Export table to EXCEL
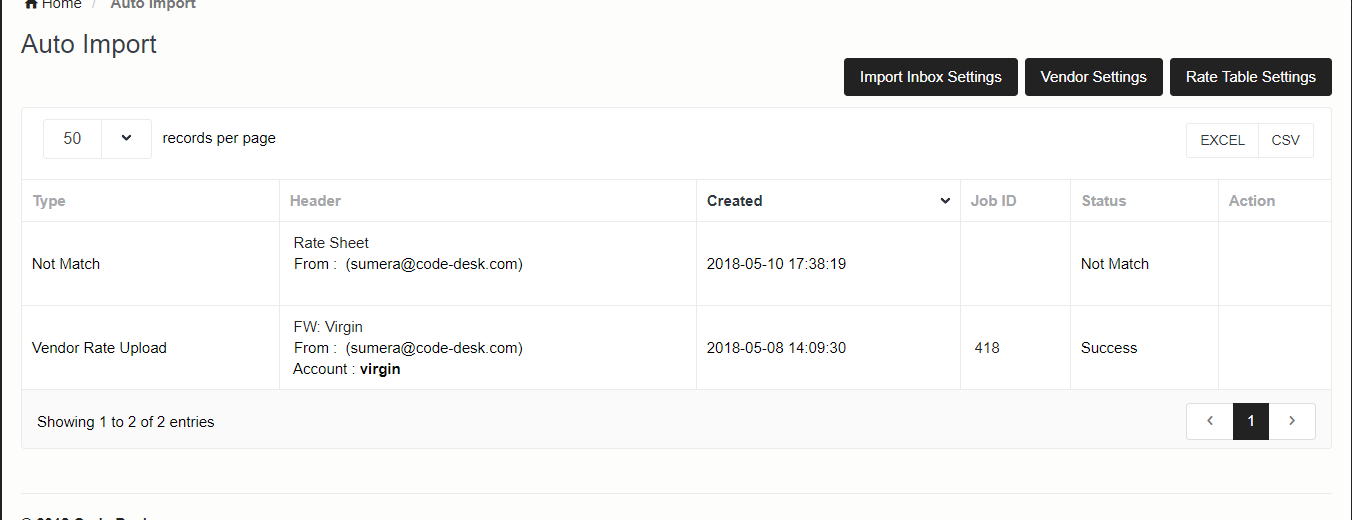The height and width of the screenshot is (520, 1352). (x=1222, y=140)
